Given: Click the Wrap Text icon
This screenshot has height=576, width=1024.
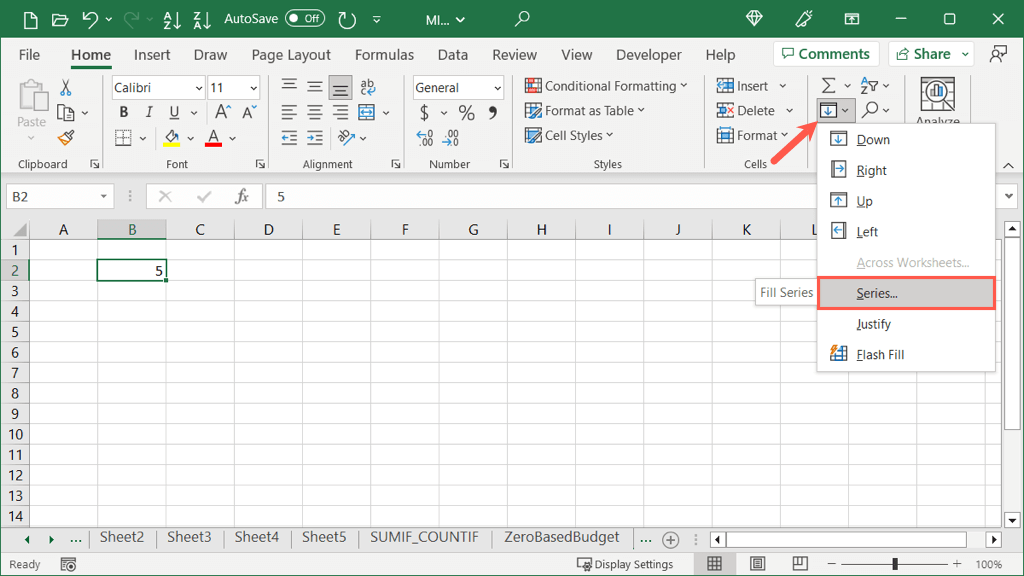Looking at the screenshot, I should [367, 88].
